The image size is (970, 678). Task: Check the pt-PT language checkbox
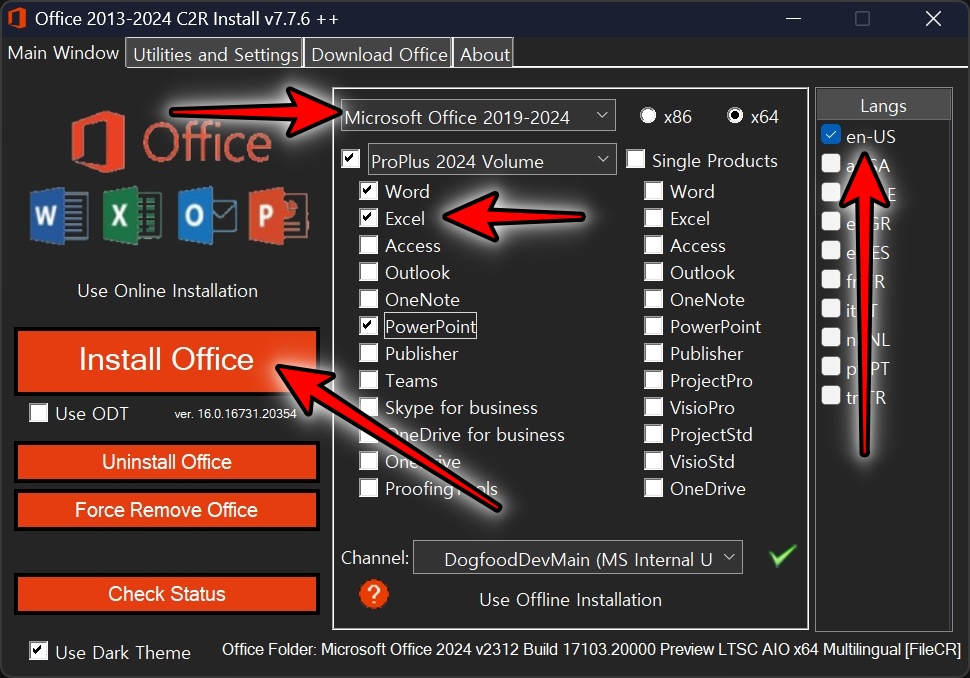(831, 366)
